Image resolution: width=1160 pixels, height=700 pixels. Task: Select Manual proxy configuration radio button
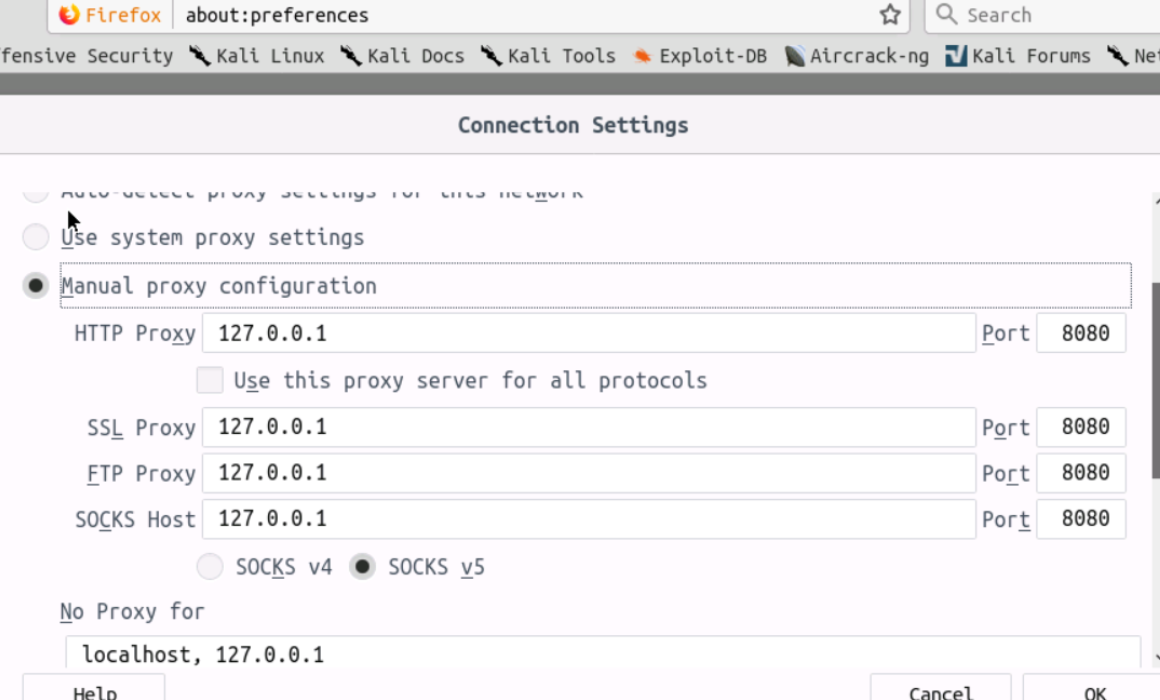(36, 286)
